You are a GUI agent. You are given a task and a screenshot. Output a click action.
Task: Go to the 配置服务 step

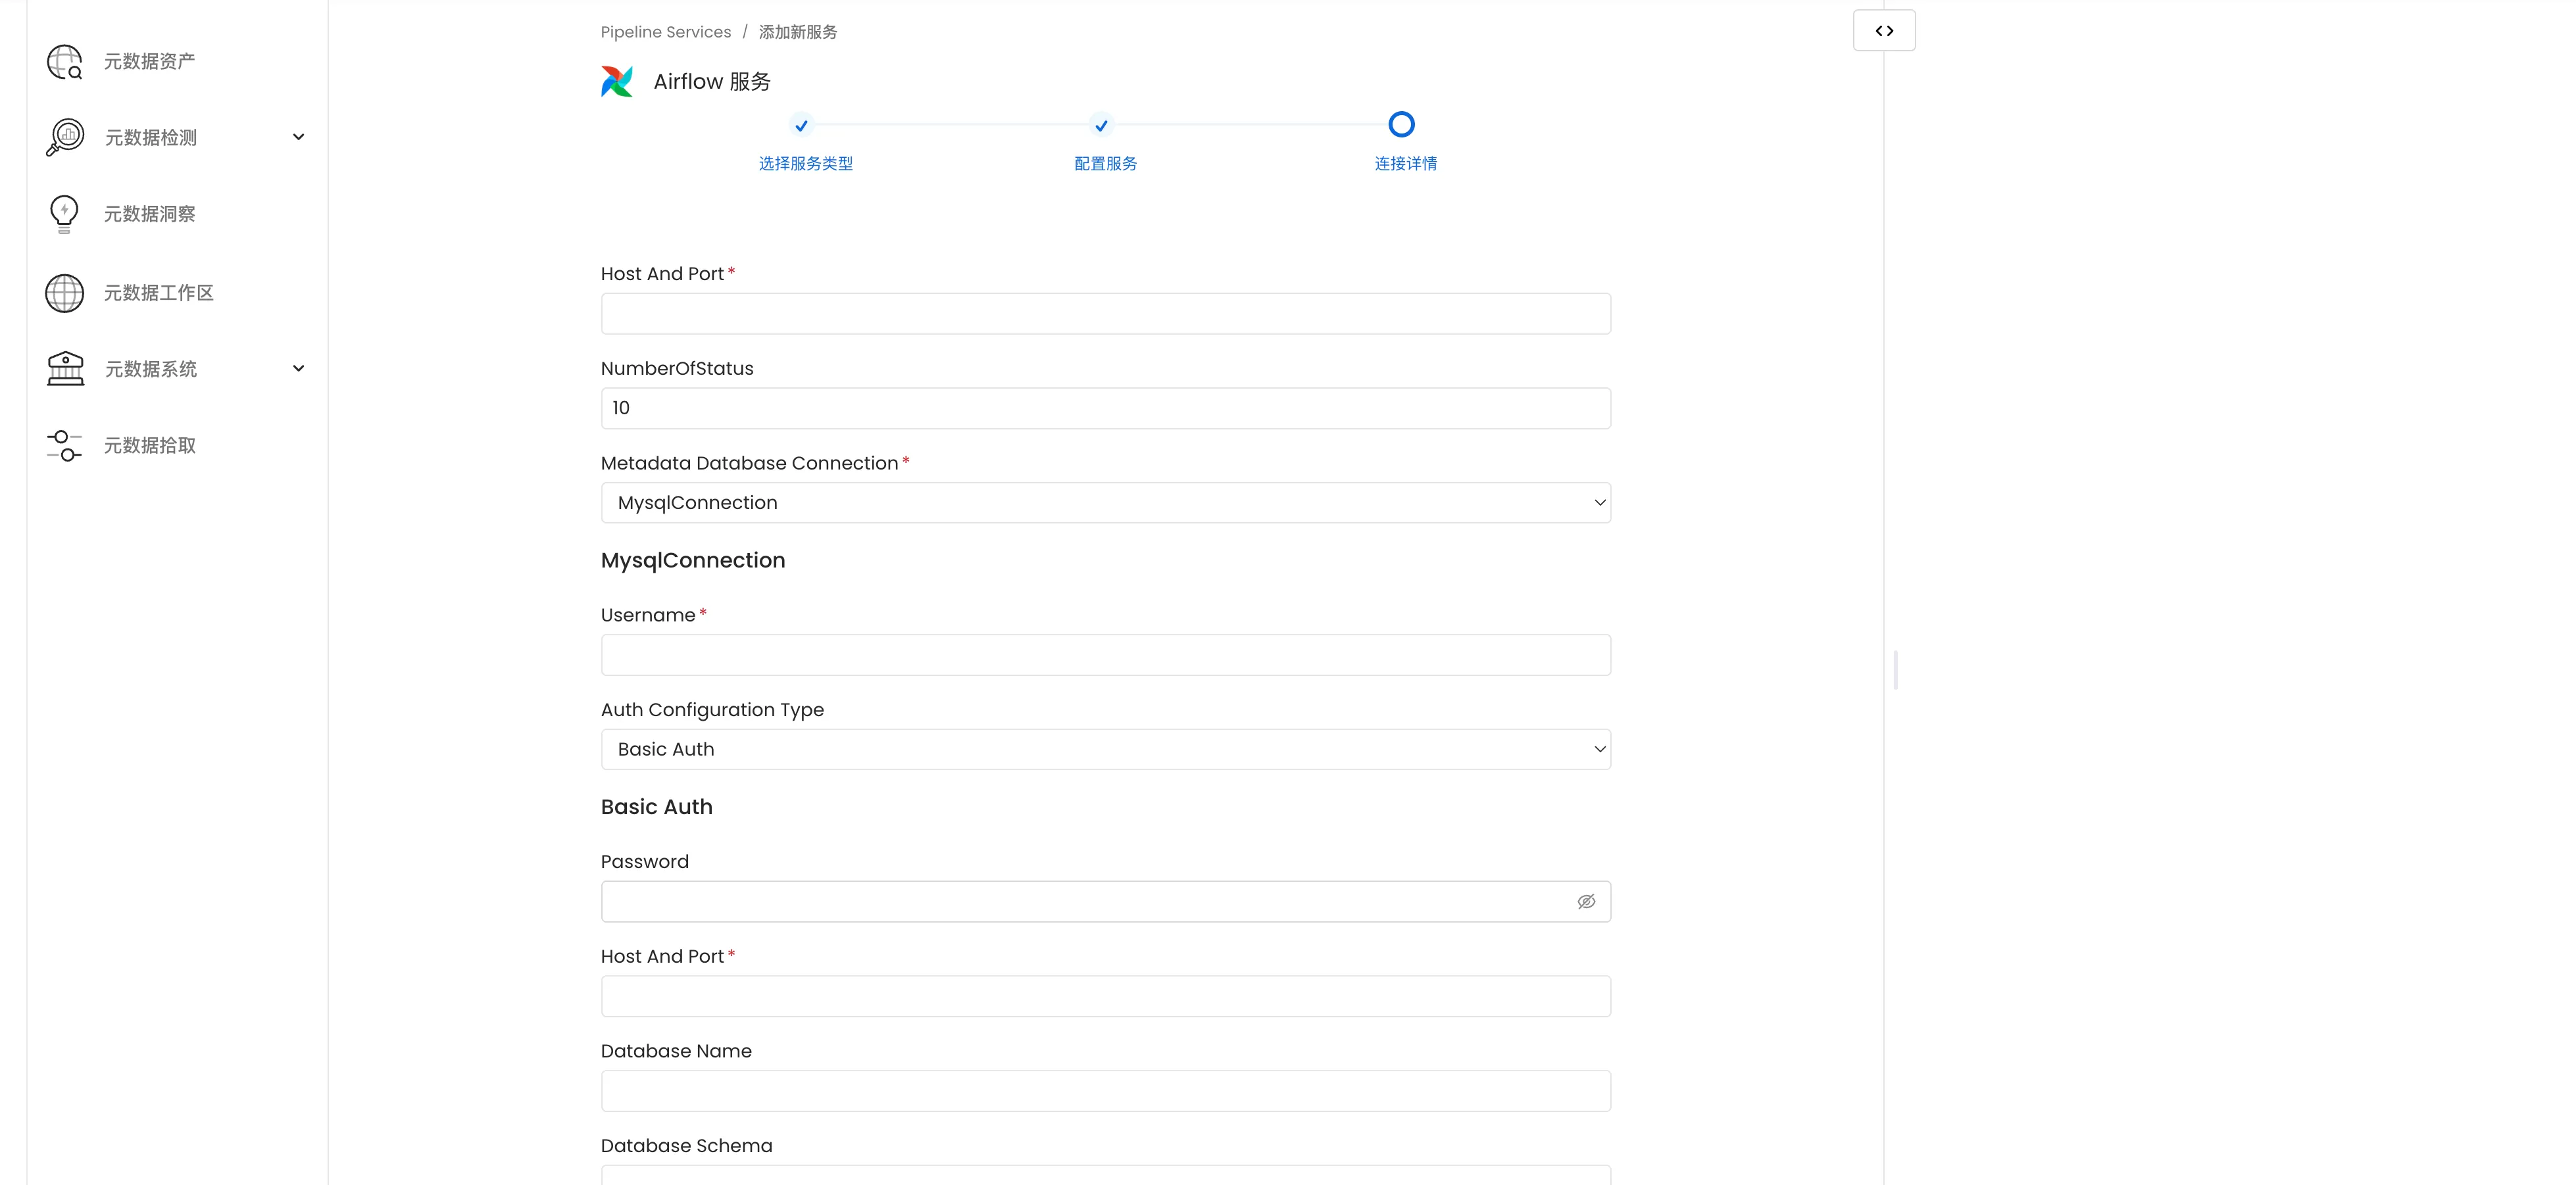1101,126
